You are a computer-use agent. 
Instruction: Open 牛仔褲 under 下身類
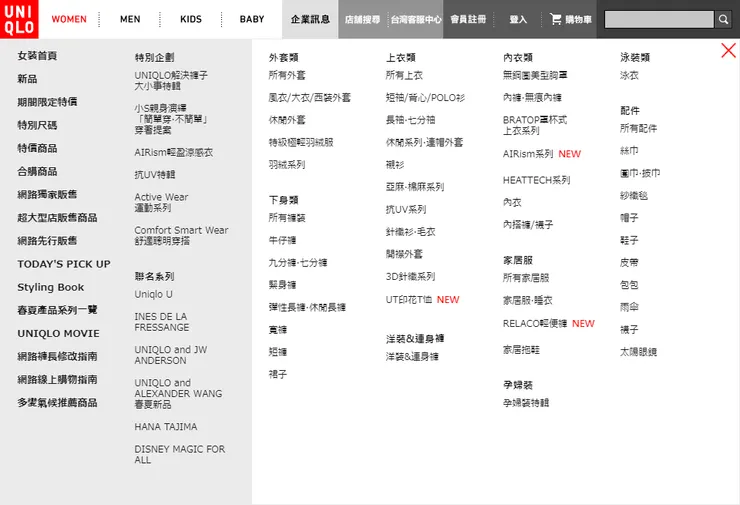click(x=282, y=240)
